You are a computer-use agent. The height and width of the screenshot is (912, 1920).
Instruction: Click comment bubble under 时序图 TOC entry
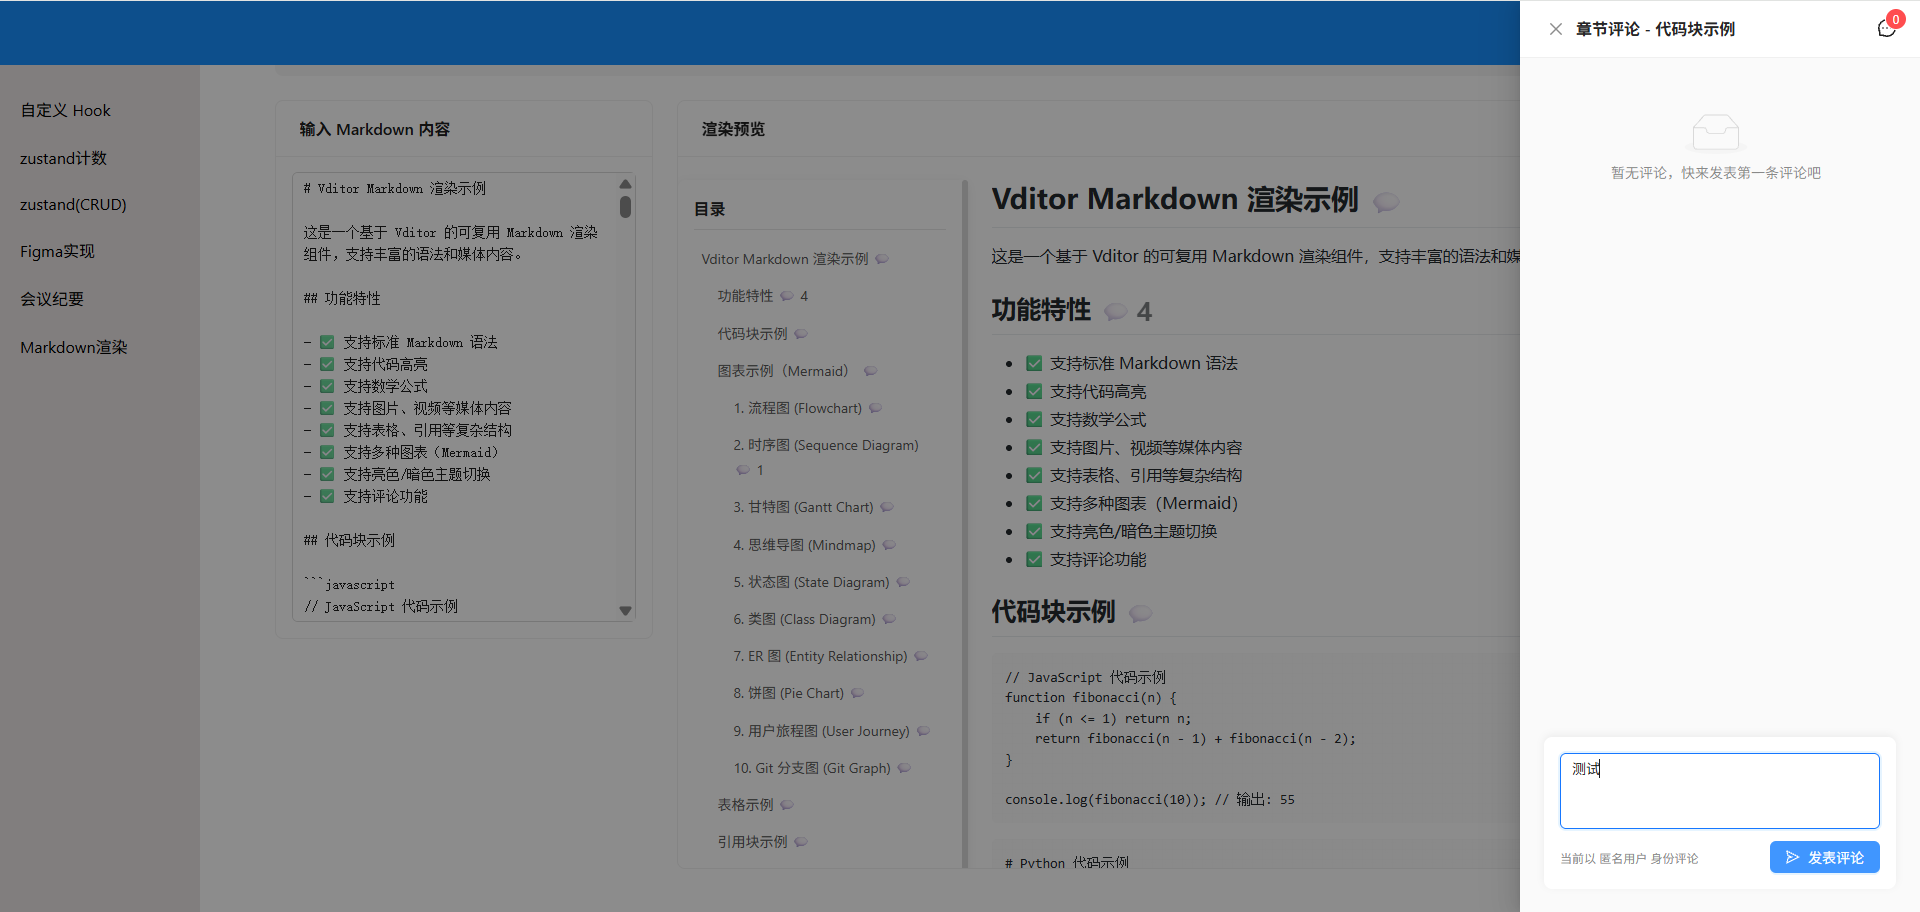tap(743, 470)
